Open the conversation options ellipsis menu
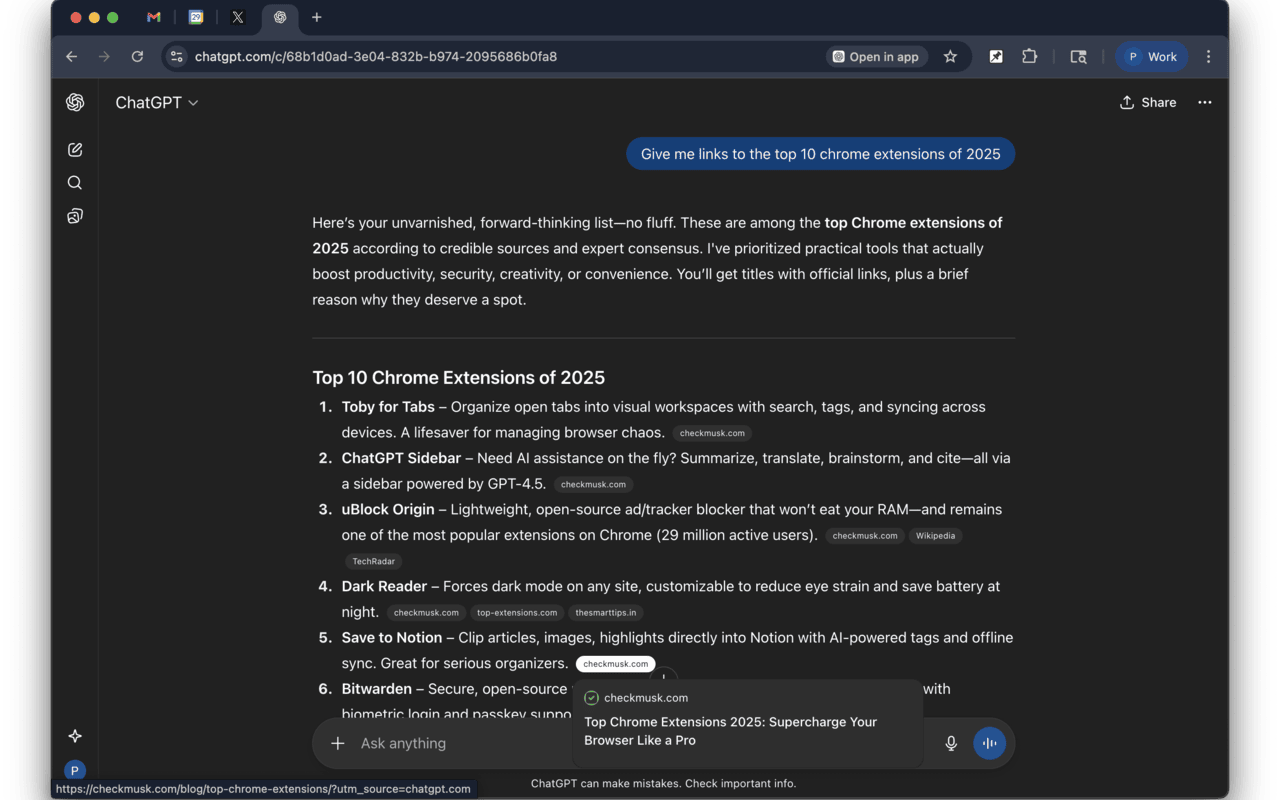The height and width of the screenshot is (800, 1280). coord(1205,102)
